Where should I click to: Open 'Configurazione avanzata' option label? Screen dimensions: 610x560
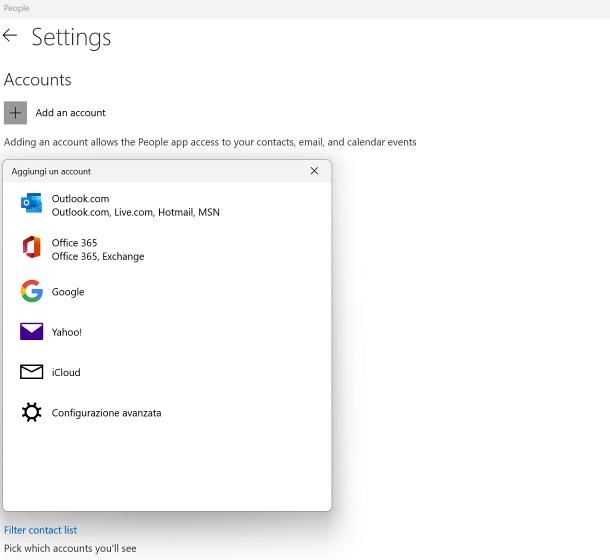[106, 413]
